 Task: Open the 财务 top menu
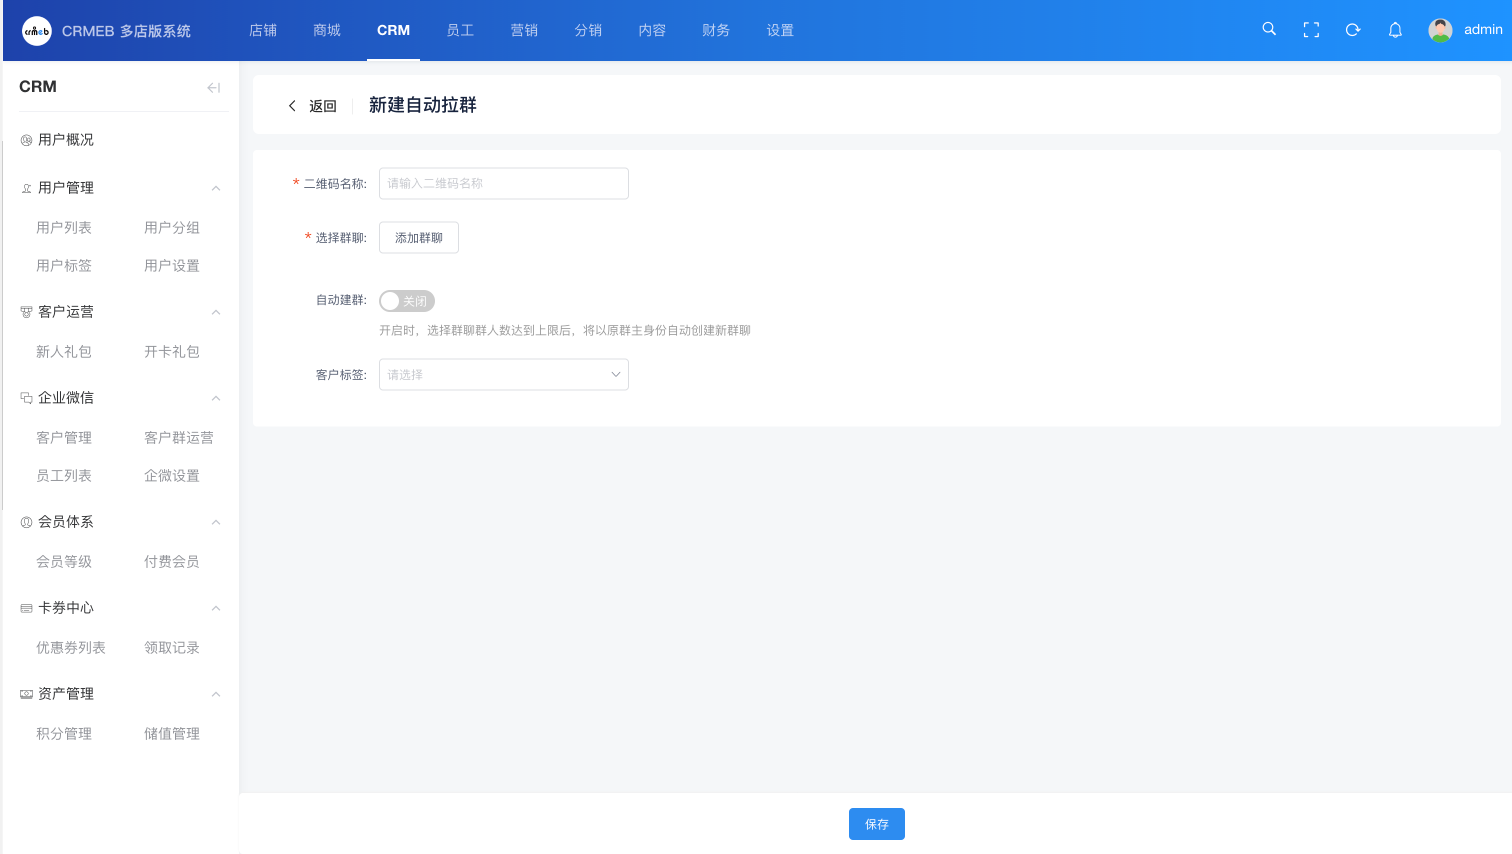pyautogui.click(x=716, y=30)
